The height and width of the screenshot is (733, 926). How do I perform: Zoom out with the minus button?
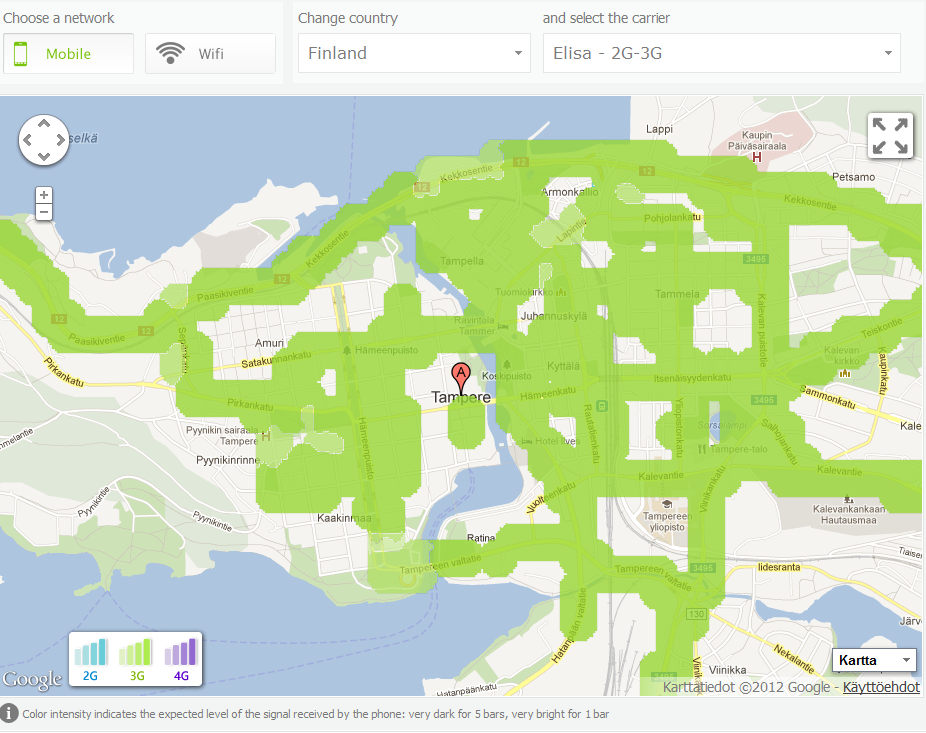pos(44,212)
